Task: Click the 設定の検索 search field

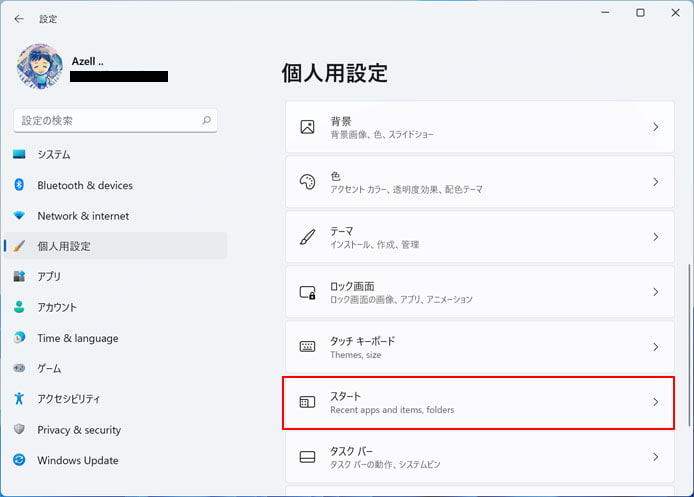Action: [116, 120]
